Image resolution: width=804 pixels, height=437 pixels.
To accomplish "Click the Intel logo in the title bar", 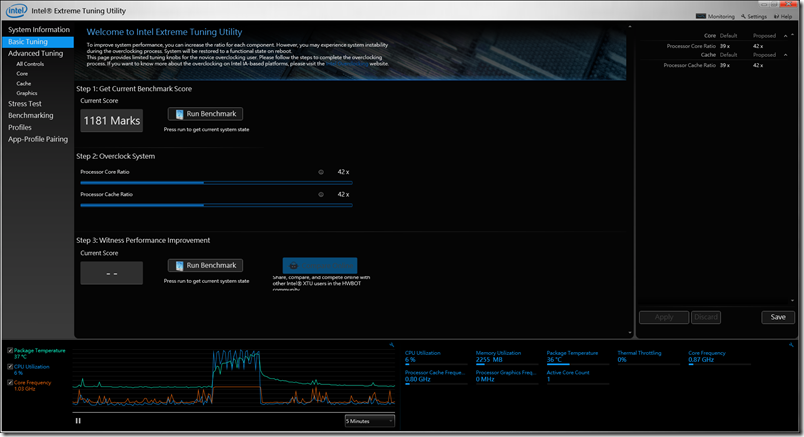I will click(x=16, y=10).
